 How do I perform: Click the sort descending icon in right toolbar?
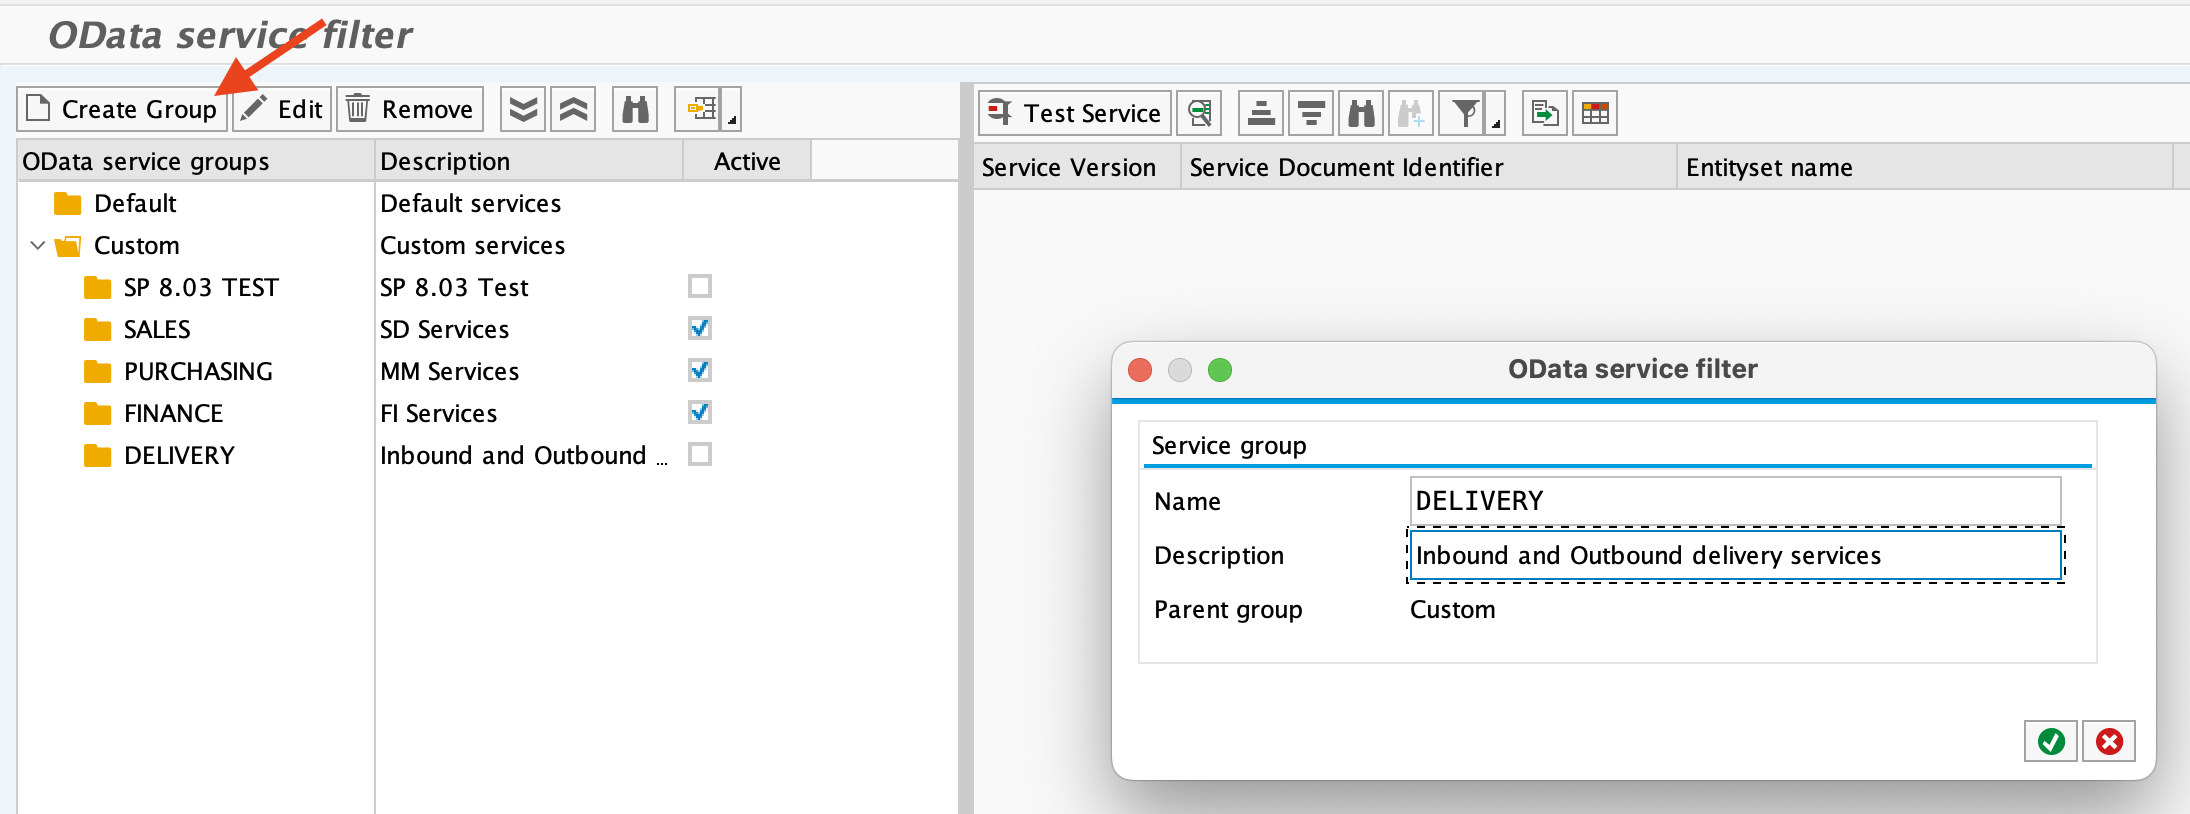pos(1311,113)
